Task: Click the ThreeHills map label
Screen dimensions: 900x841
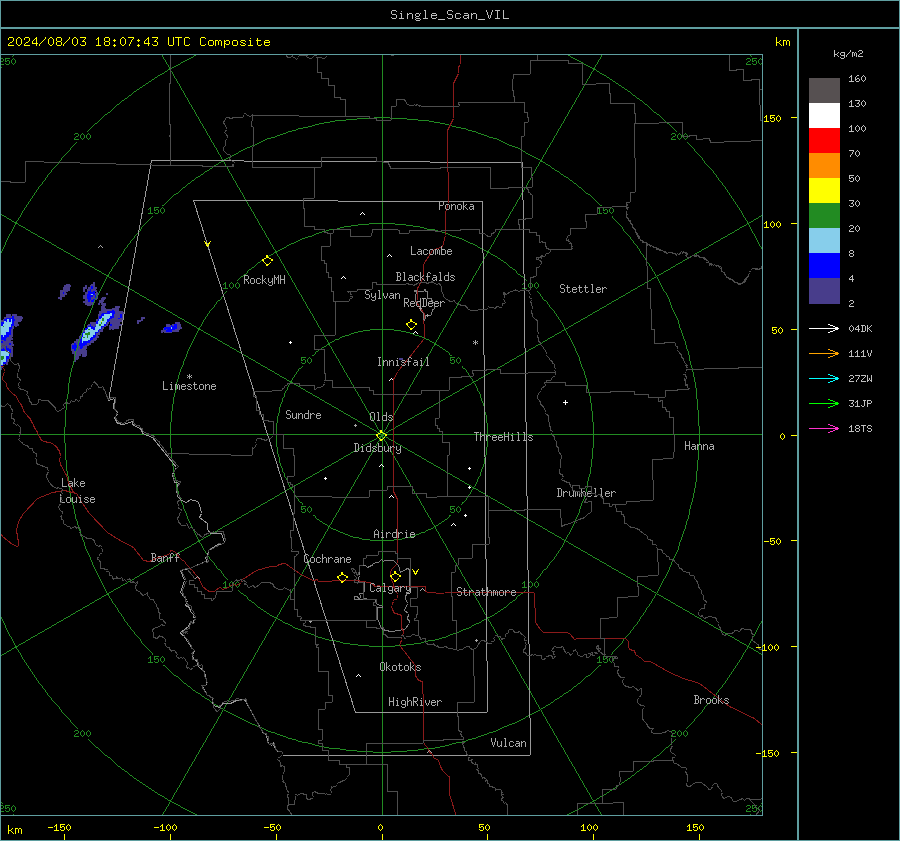Action: [503, 437]
